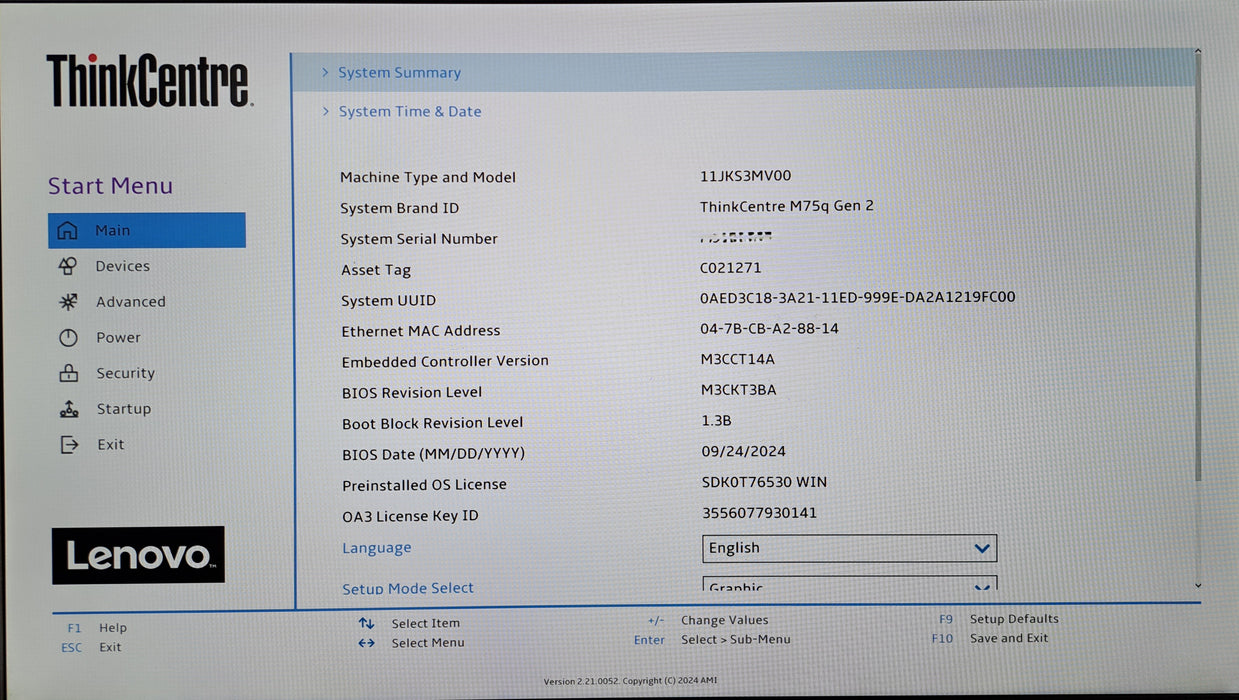Select the Power button icon
The image size is (1239, 700).
pos(68,338)
